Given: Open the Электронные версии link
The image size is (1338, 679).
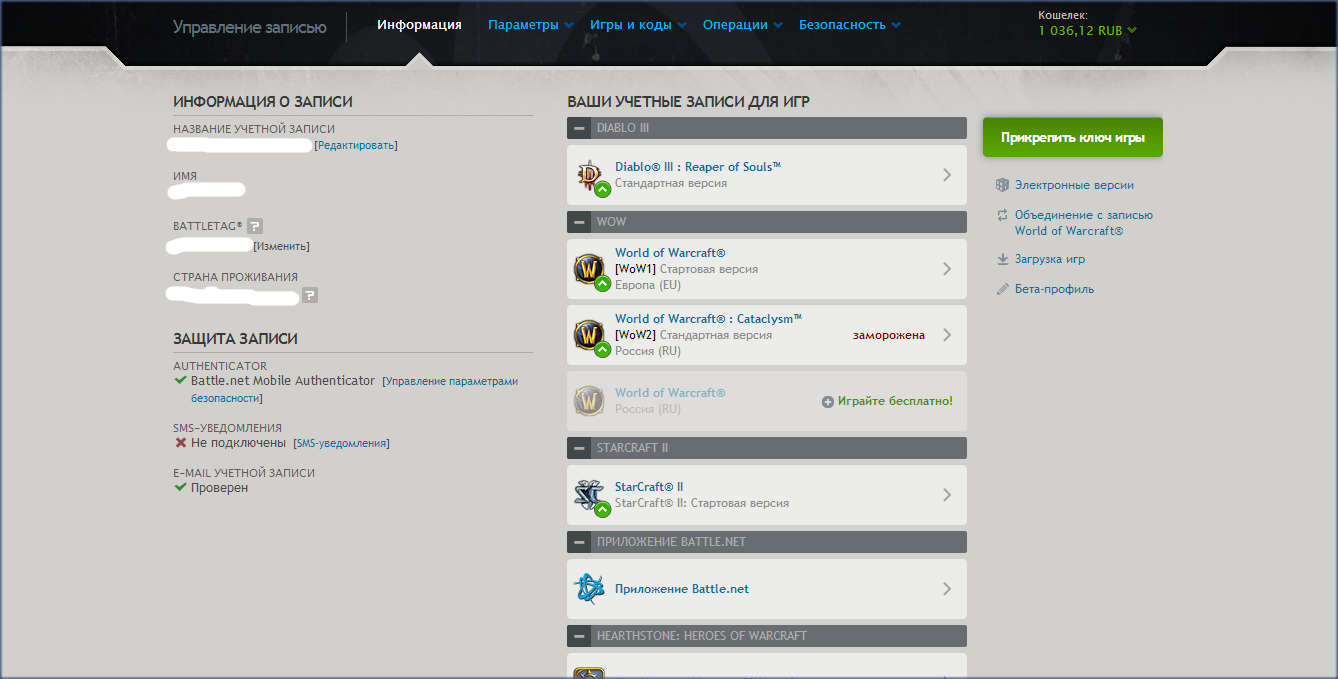Looking at the screenshot, I should click(1074, 185).
